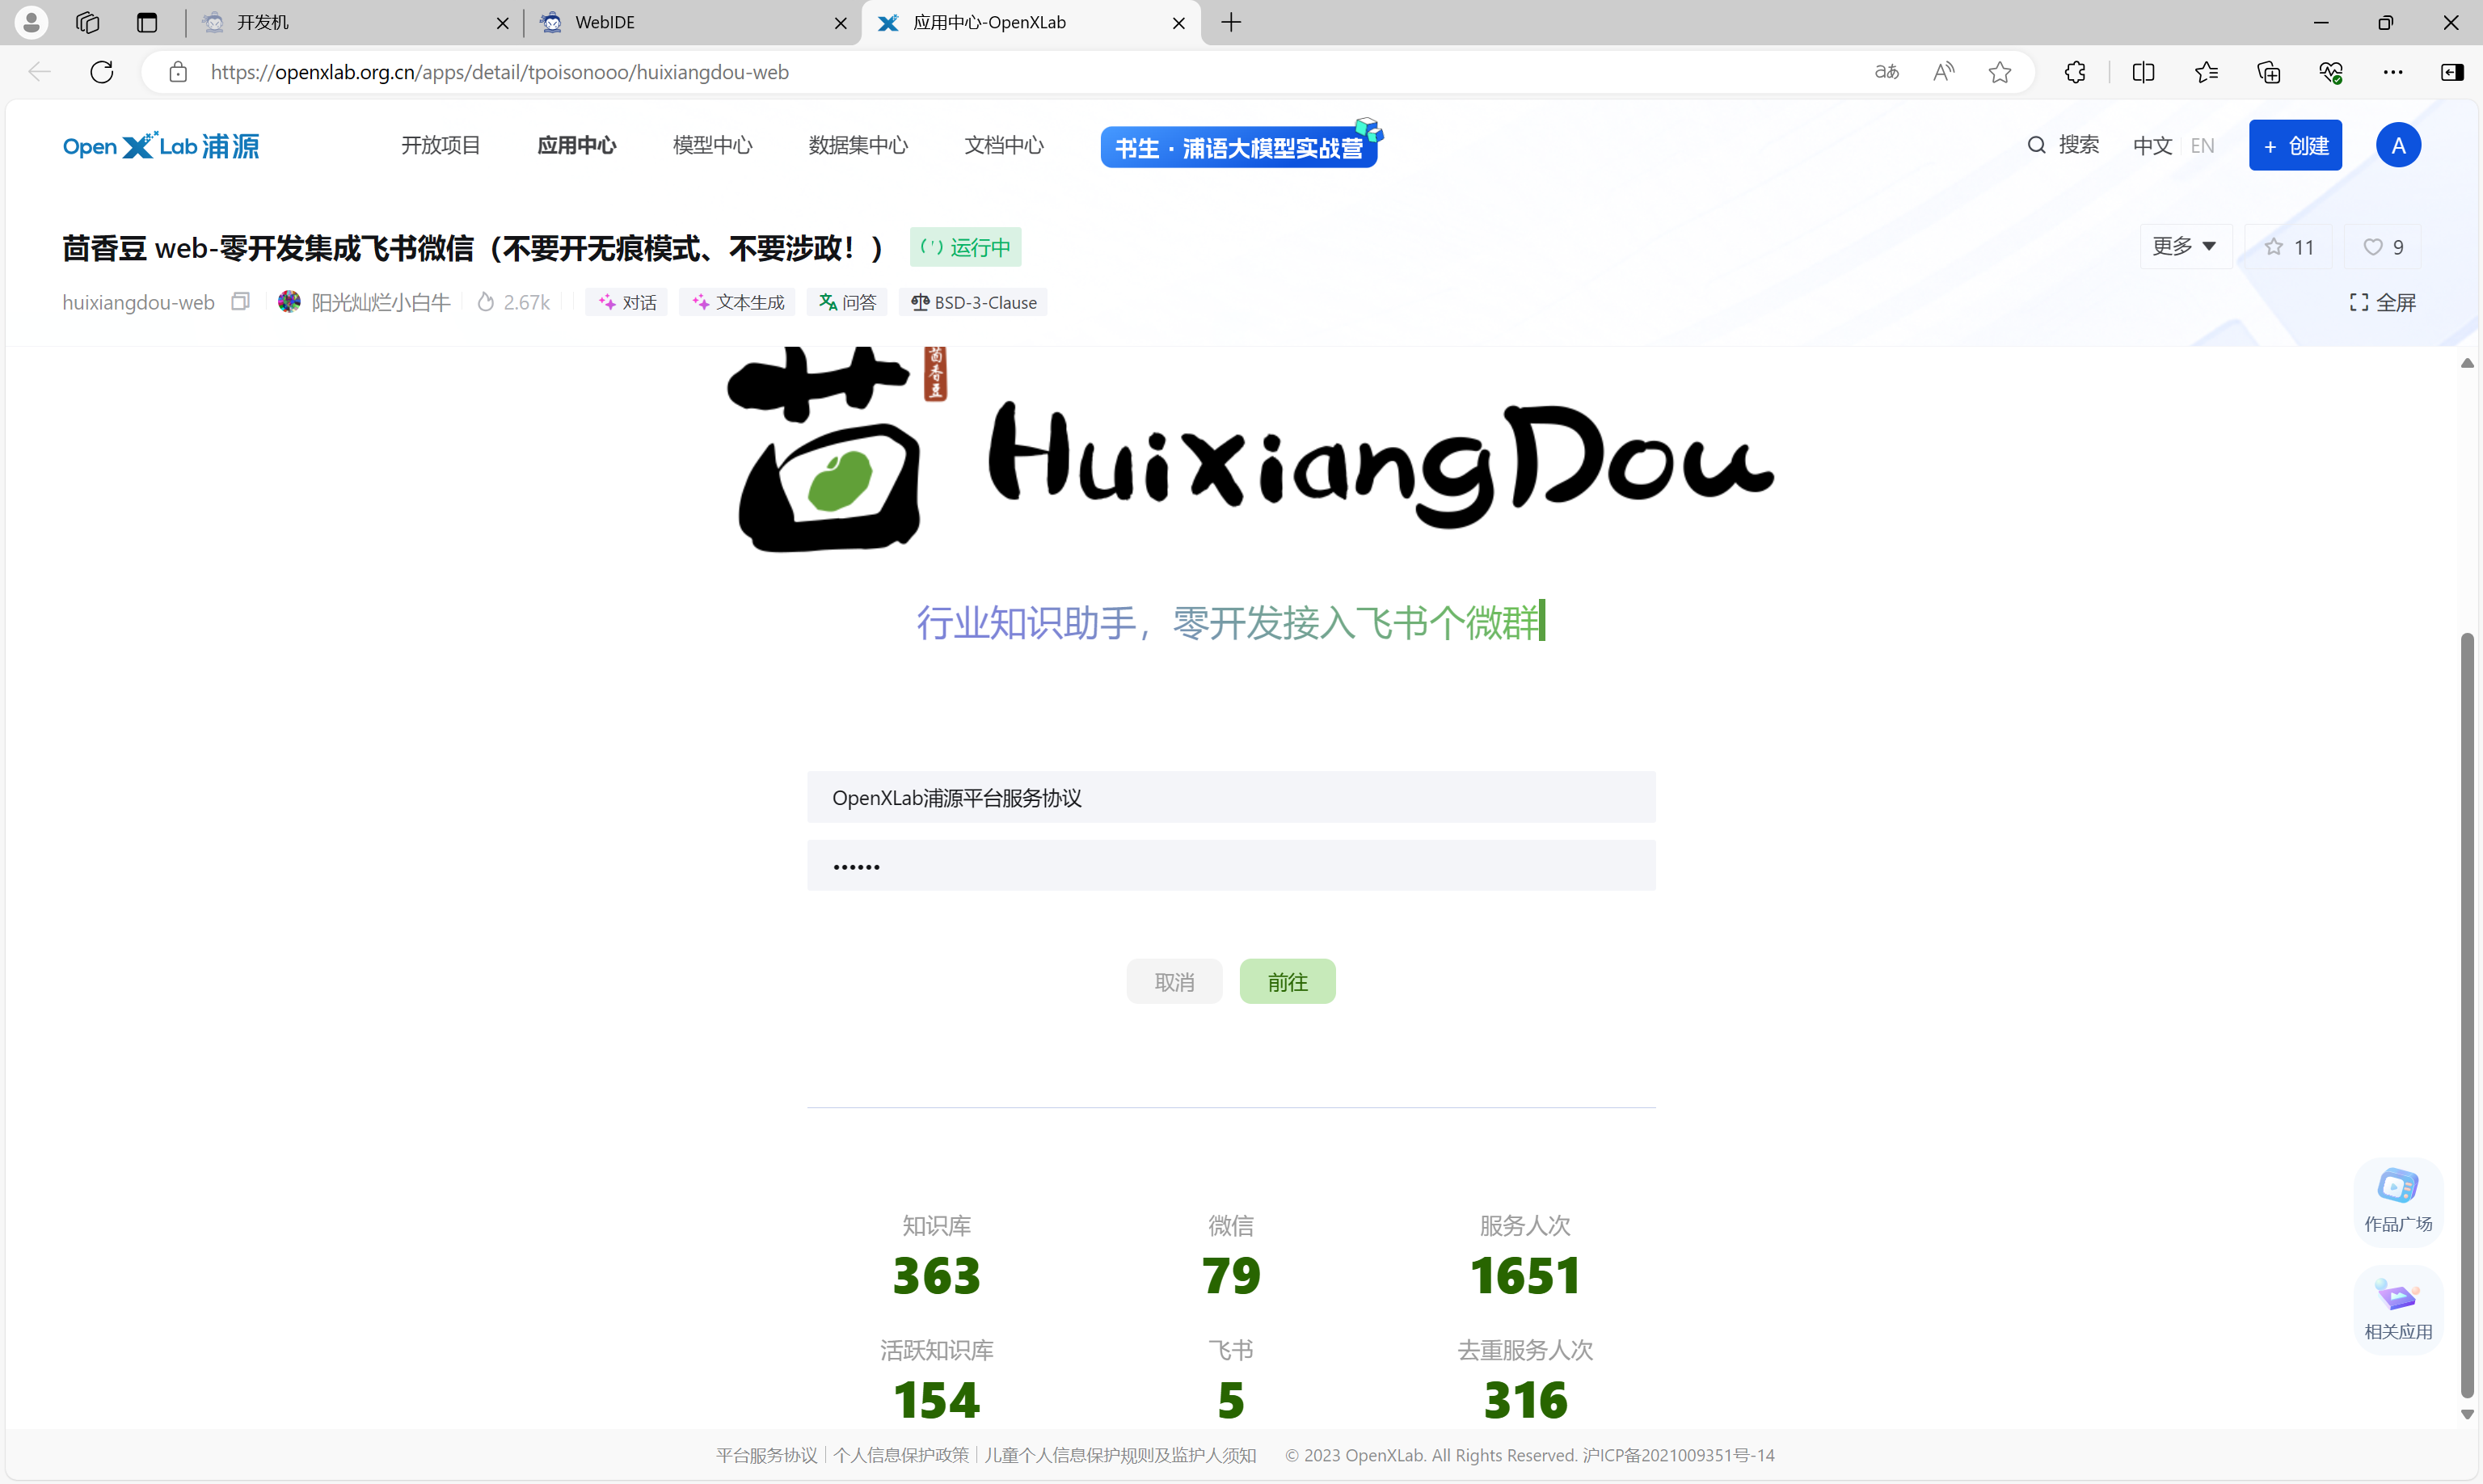View site information lock icon
The height and width of the screenshot is (1484, 2483).
pyautogui.click(x=178, y=72)
